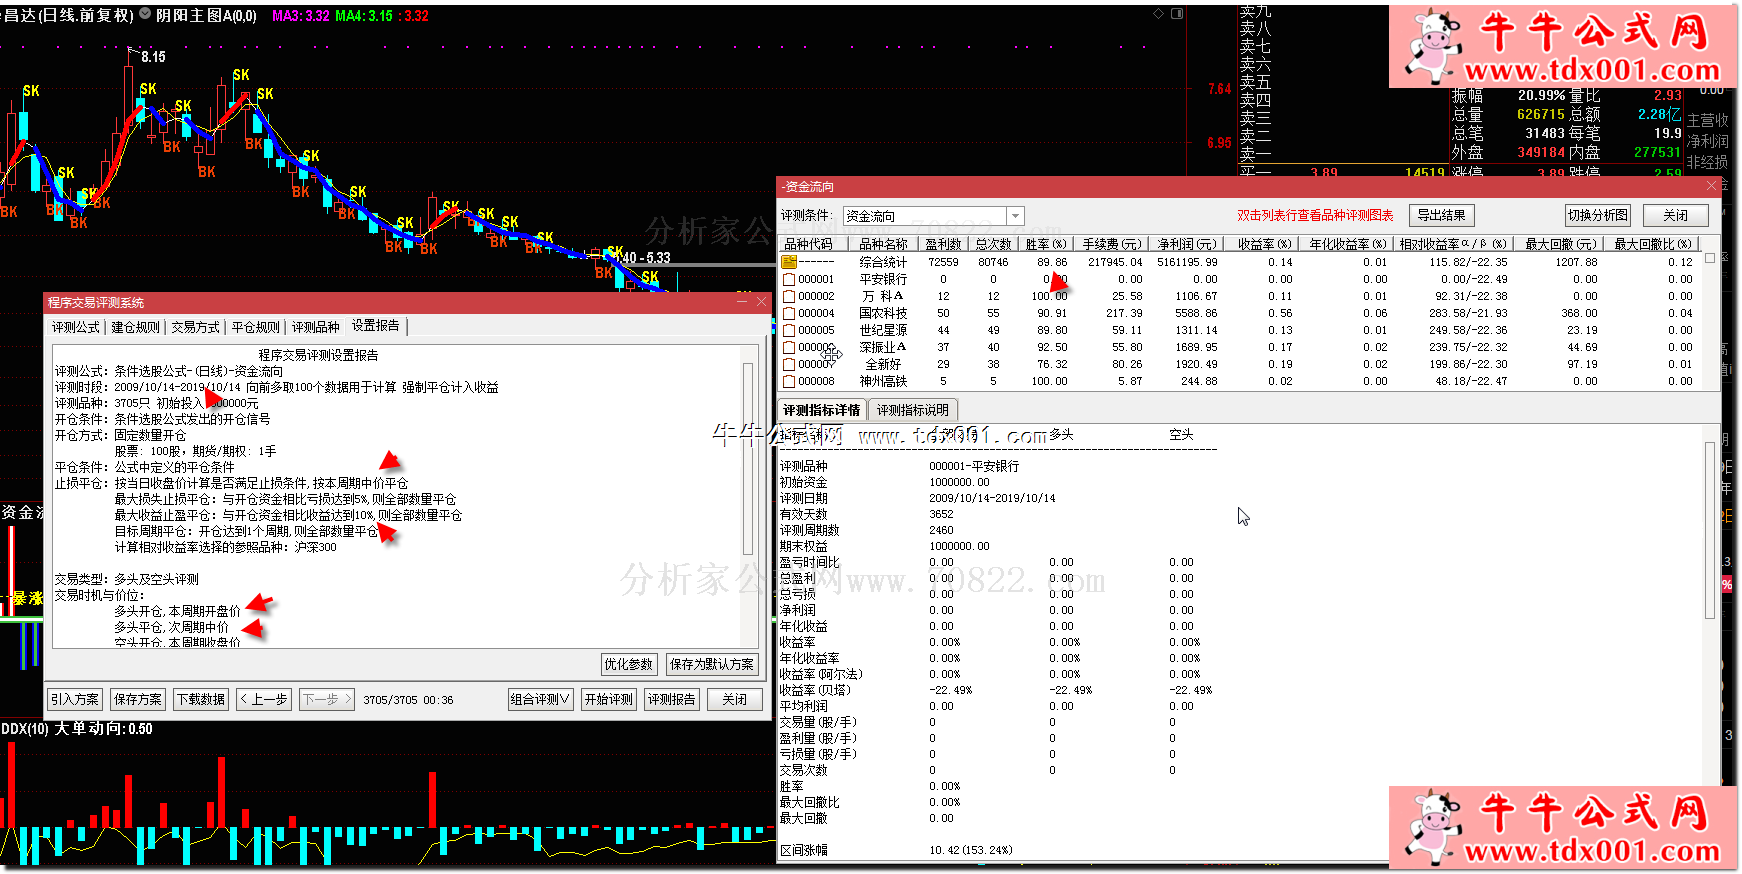Click the 开始评测 button

609,699
